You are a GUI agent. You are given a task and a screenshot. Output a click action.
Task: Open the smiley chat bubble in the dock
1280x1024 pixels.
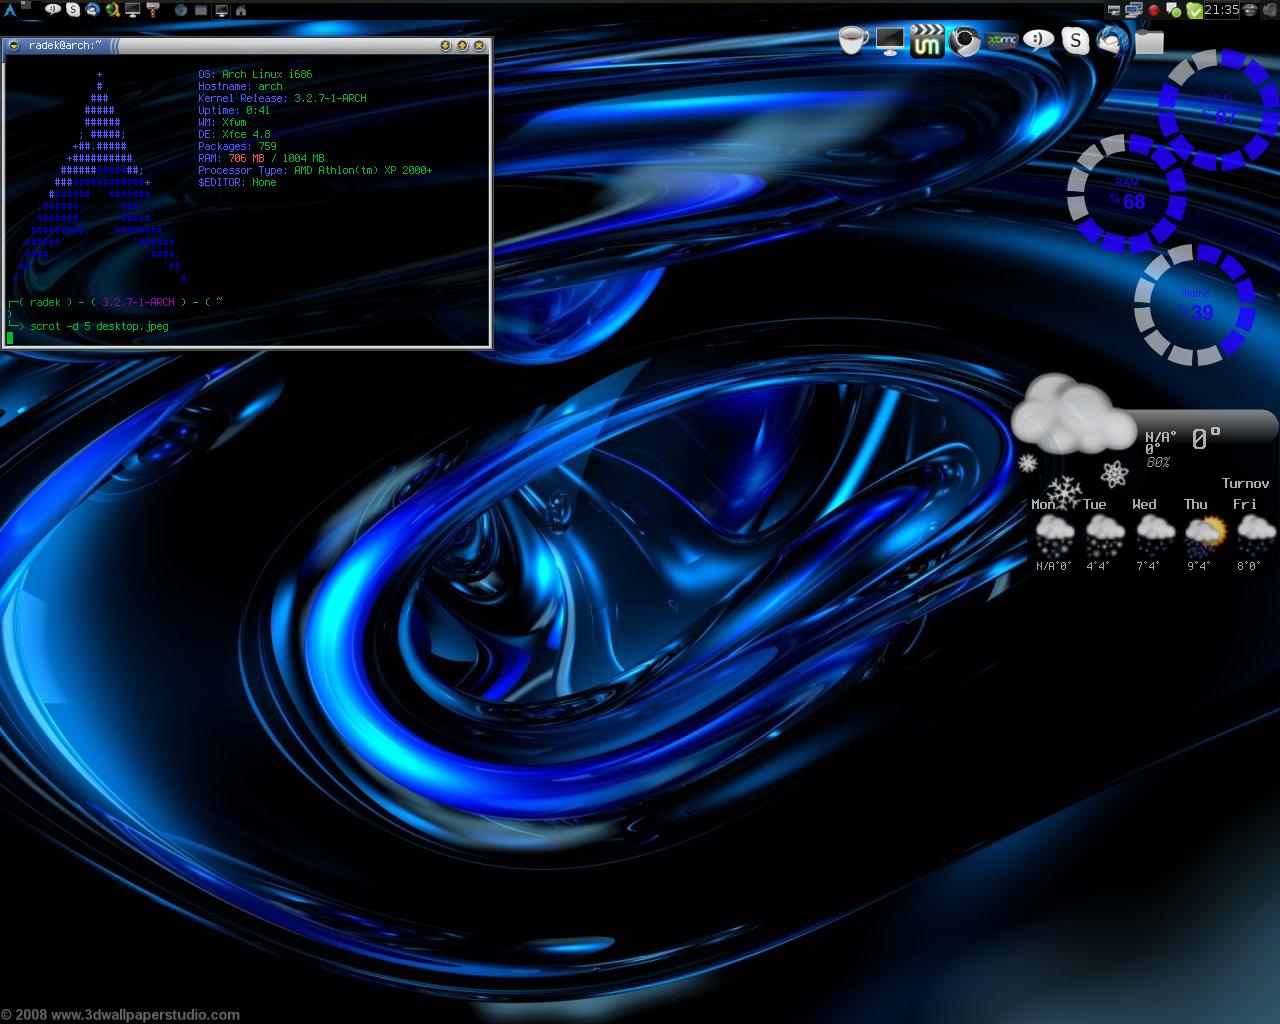pos(1039,40)
